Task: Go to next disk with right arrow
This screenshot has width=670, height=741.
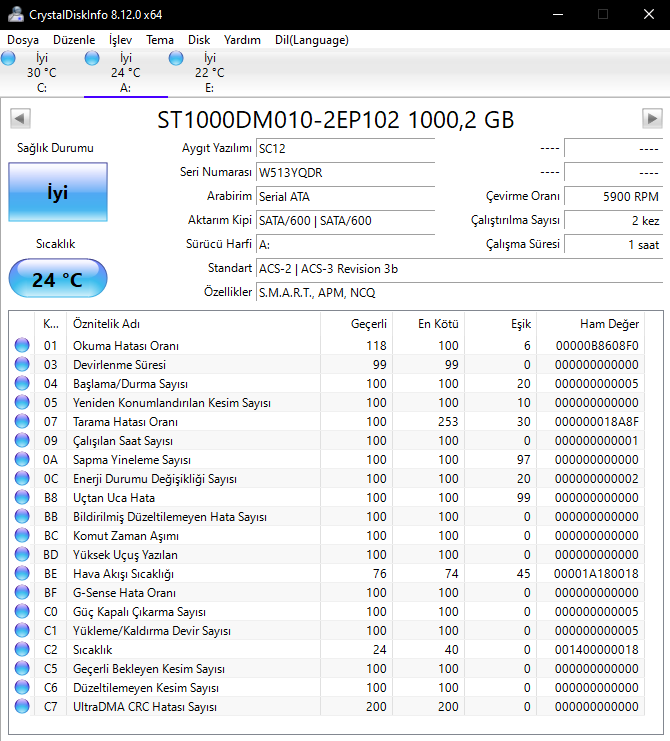Action: coord(652,118)
